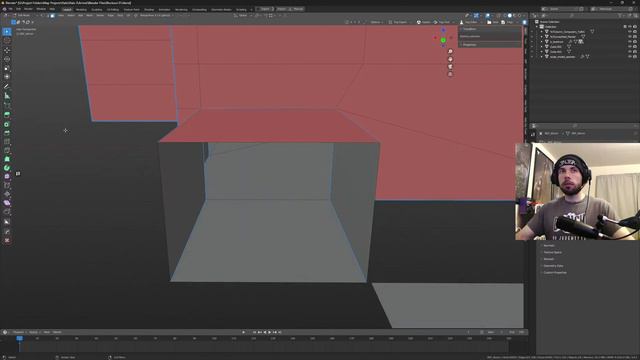
Task: Open the shading options dropdown arrow
Action: [x=524, y=16]
